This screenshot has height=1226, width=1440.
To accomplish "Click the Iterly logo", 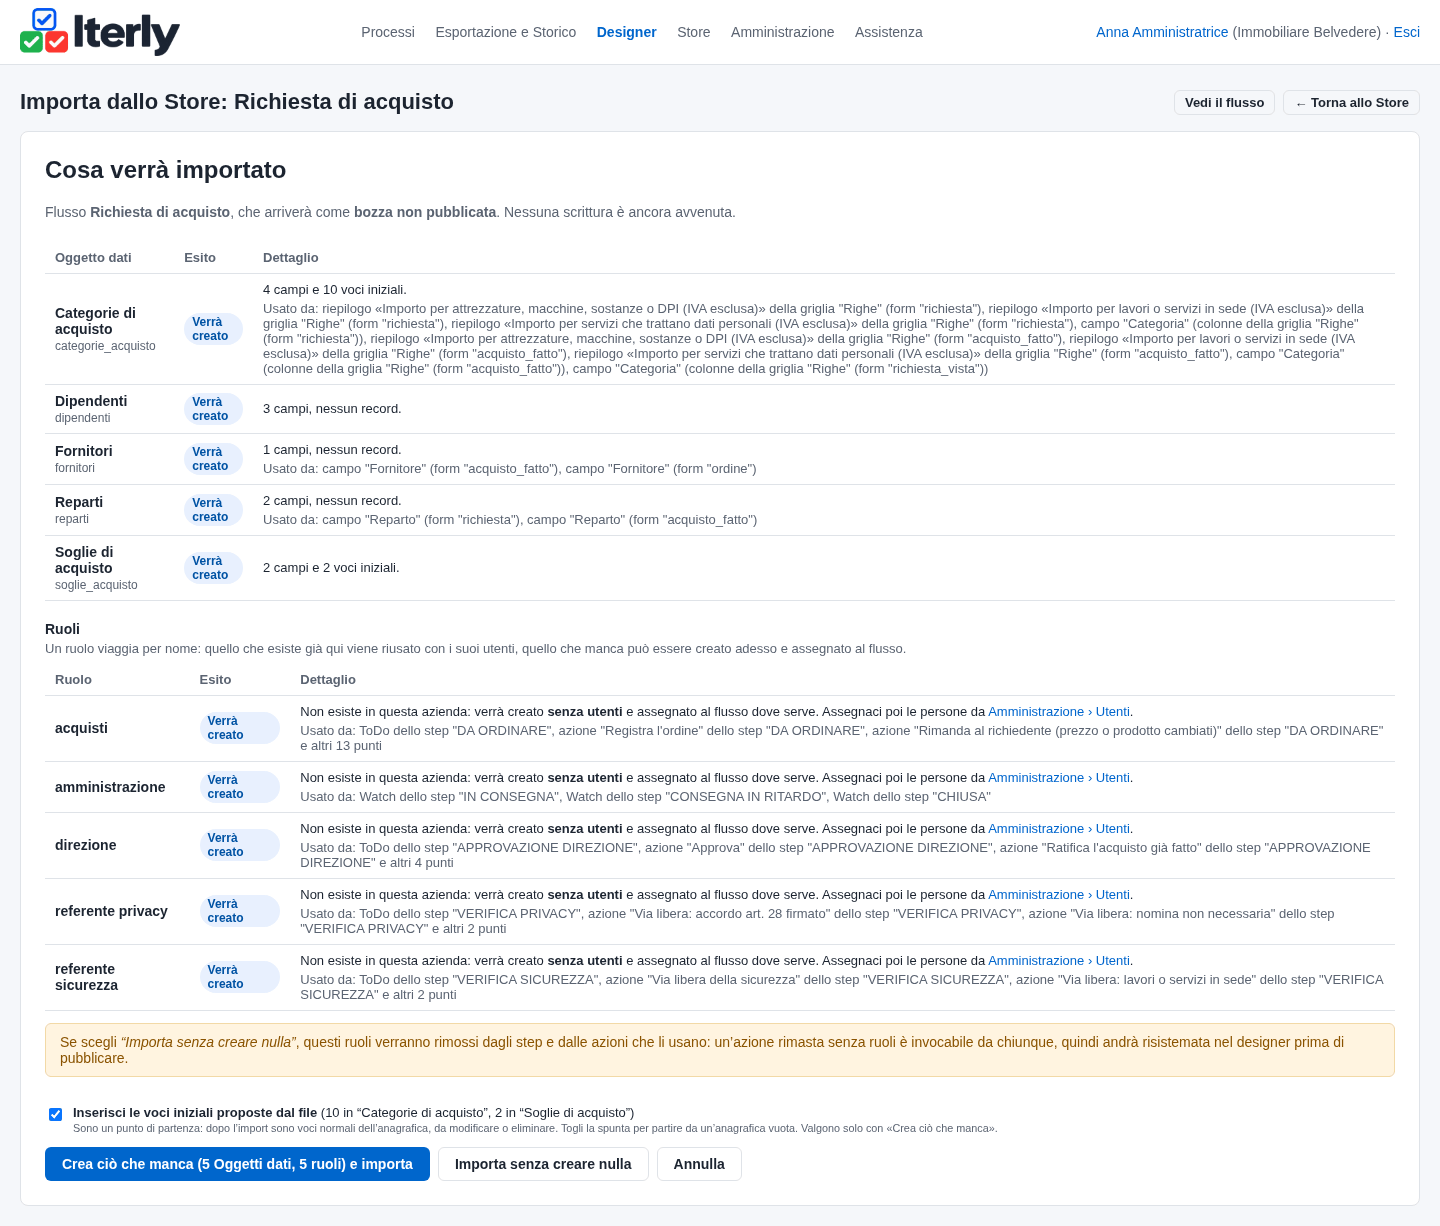I will click(100, 32).
